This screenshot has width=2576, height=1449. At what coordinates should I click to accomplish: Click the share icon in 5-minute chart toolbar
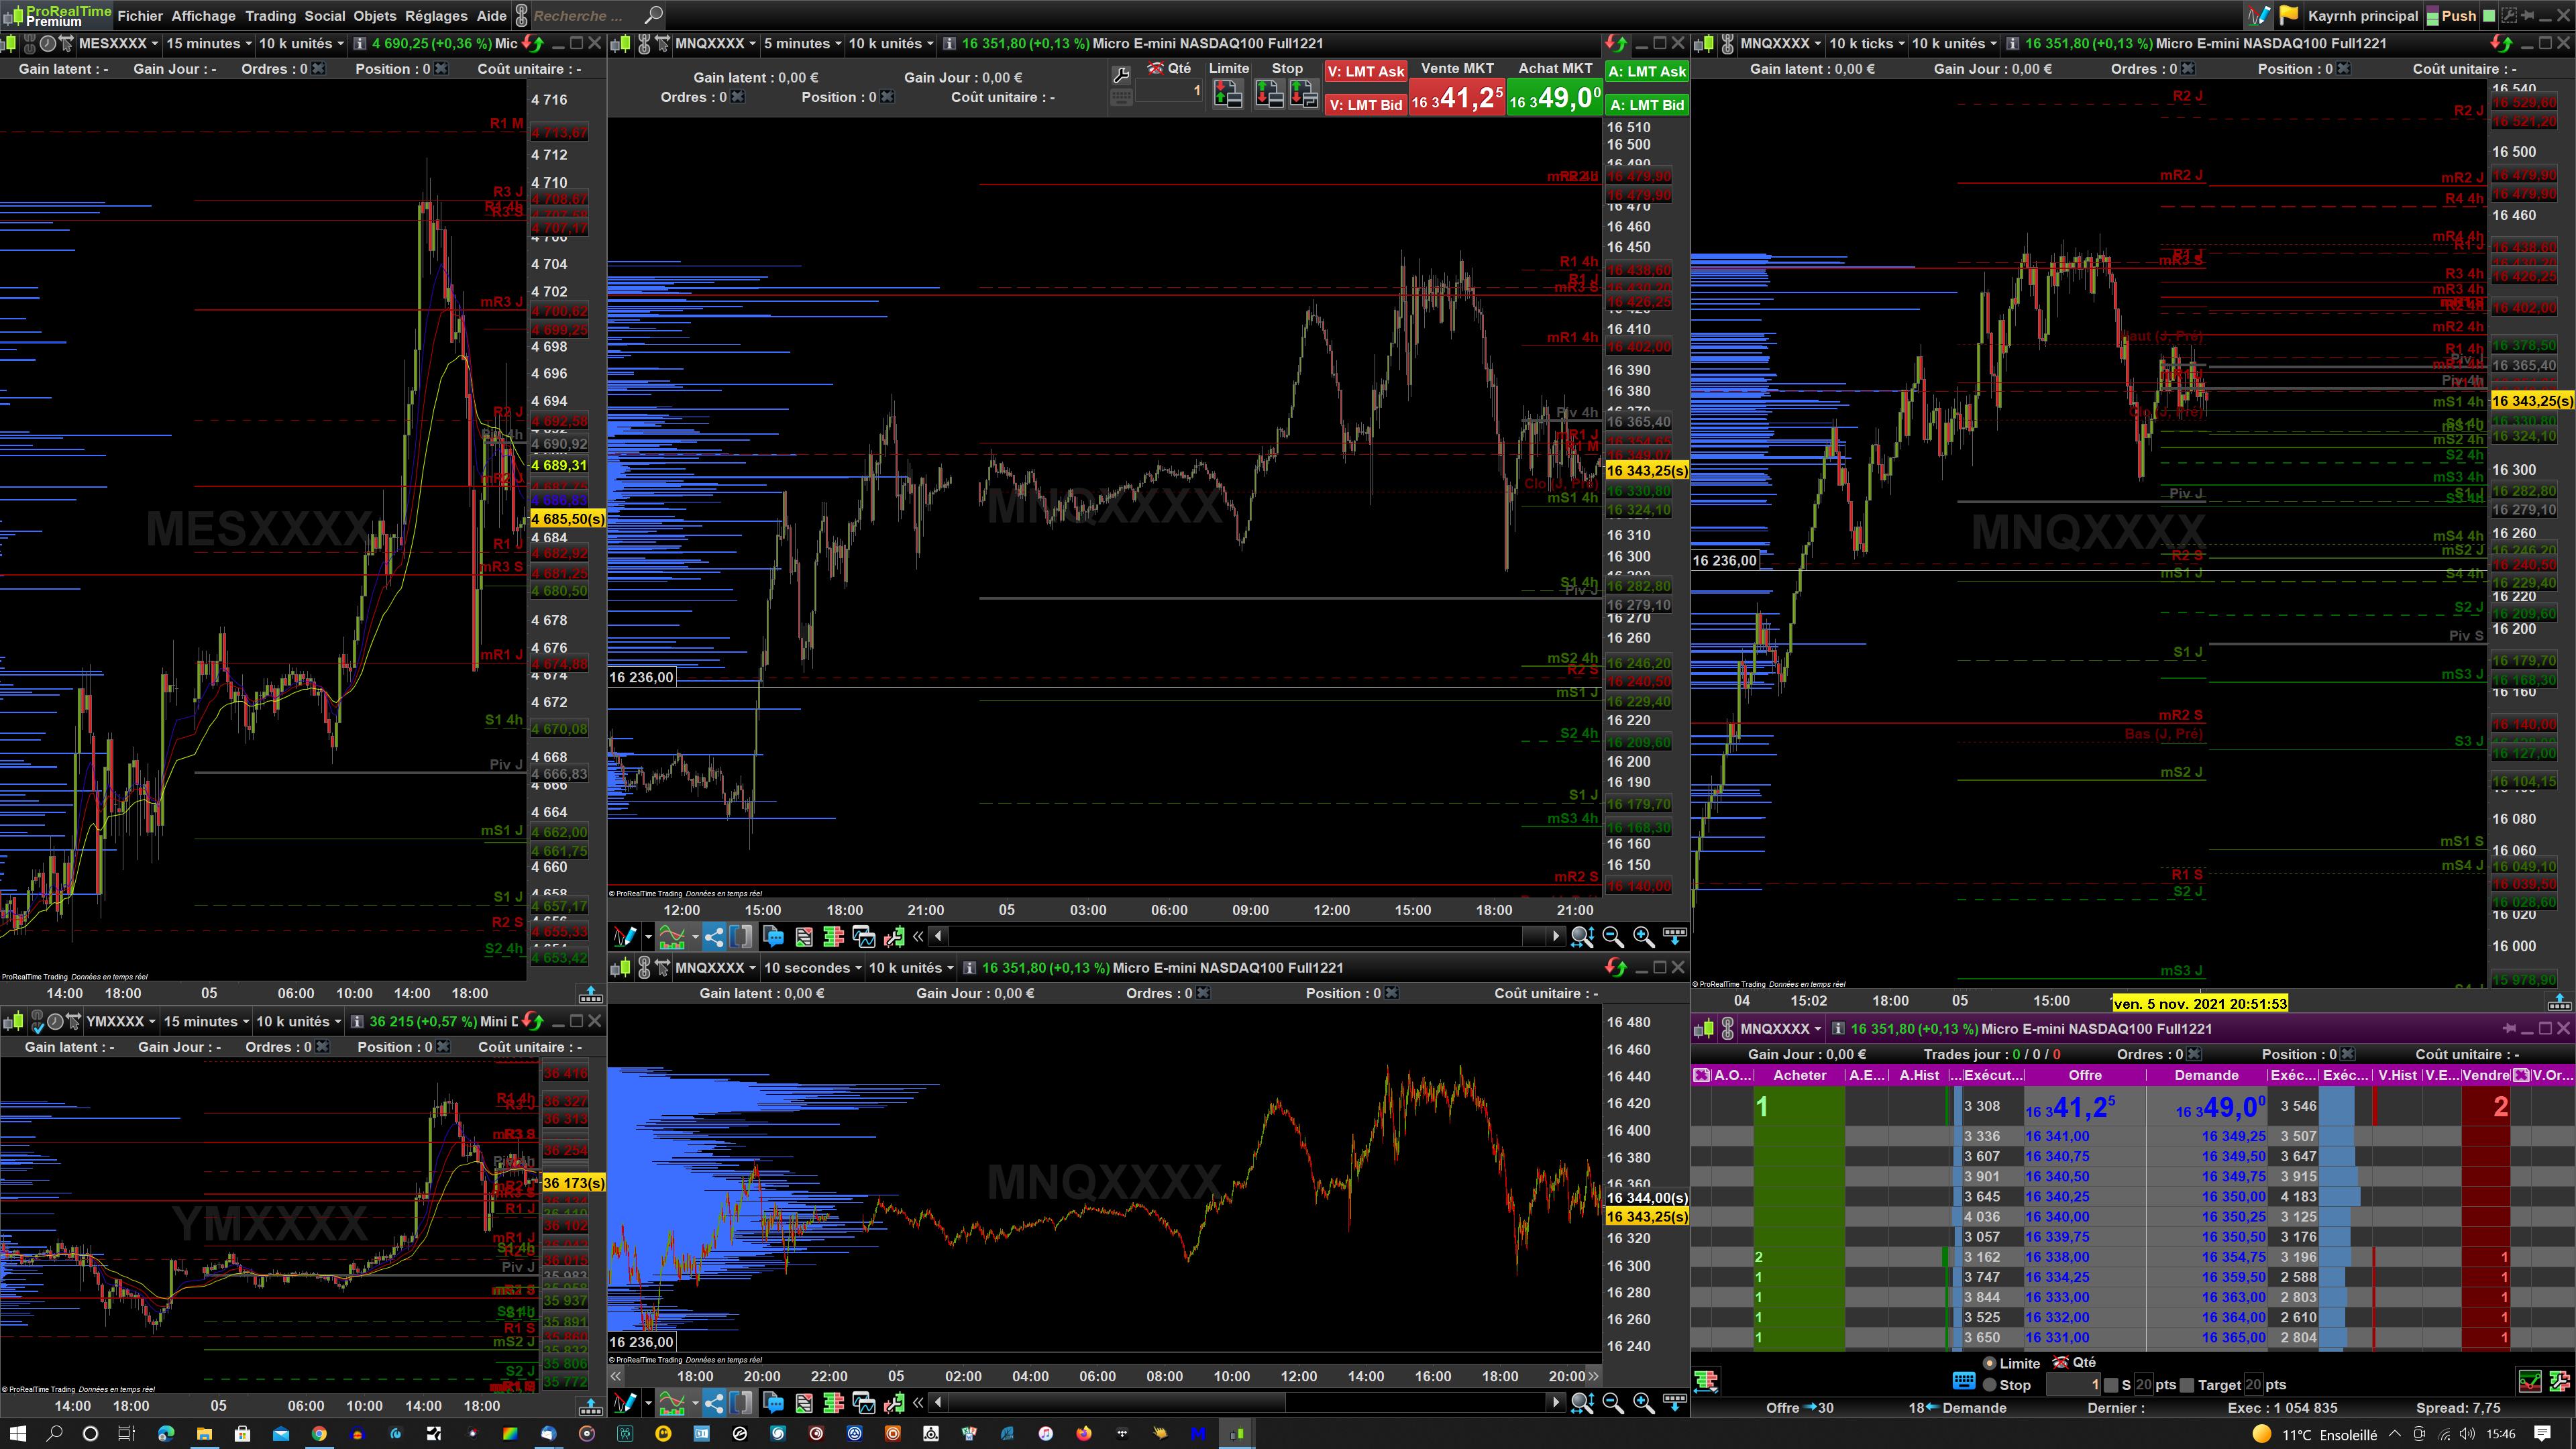pos(714,937)
